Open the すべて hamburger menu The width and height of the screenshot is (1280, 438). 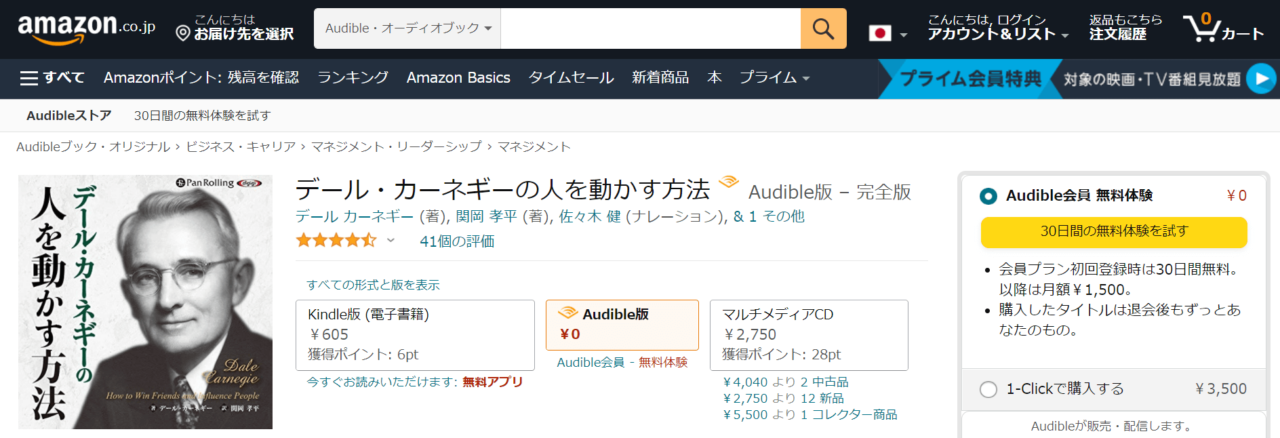coord(52,78)
